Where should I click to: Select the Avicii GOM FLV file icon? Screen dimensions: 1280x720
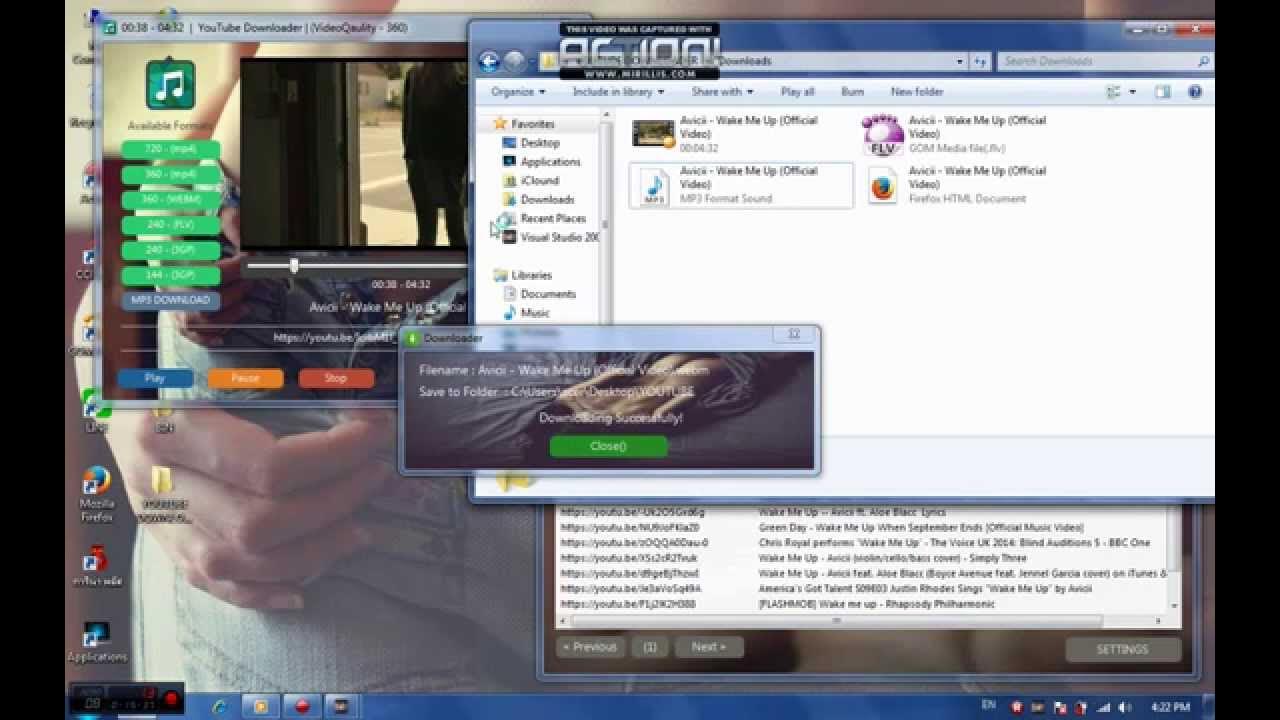[883, 135]
